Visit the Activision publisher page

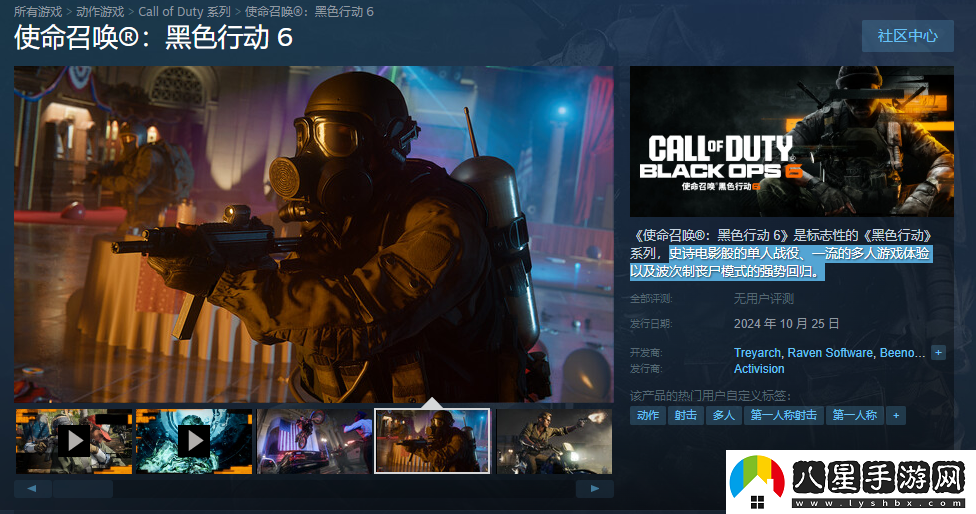[759, 369]
